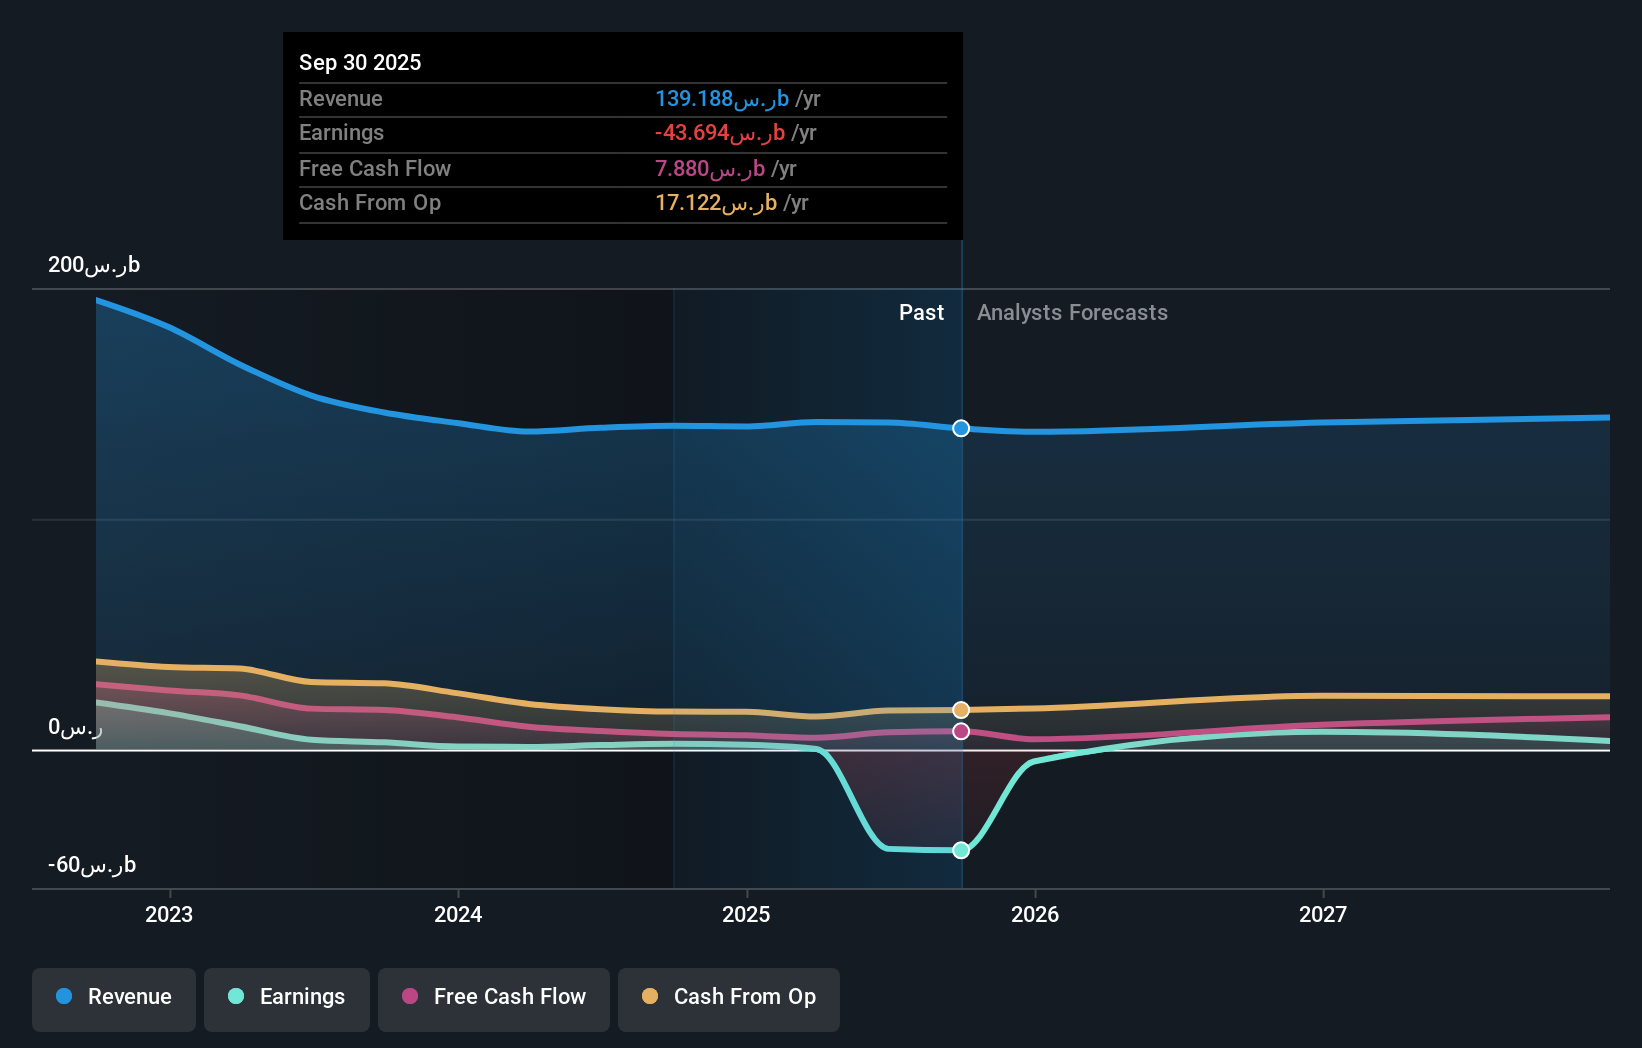Click the 2024 axis label

457,913
